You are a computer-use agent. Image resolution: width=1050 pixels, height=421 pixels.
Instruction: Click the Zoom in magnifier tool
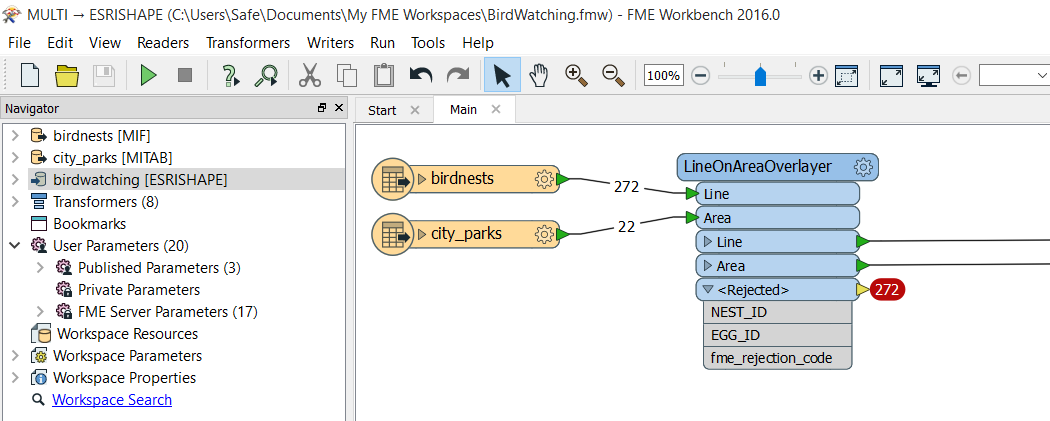click(577, 76)
